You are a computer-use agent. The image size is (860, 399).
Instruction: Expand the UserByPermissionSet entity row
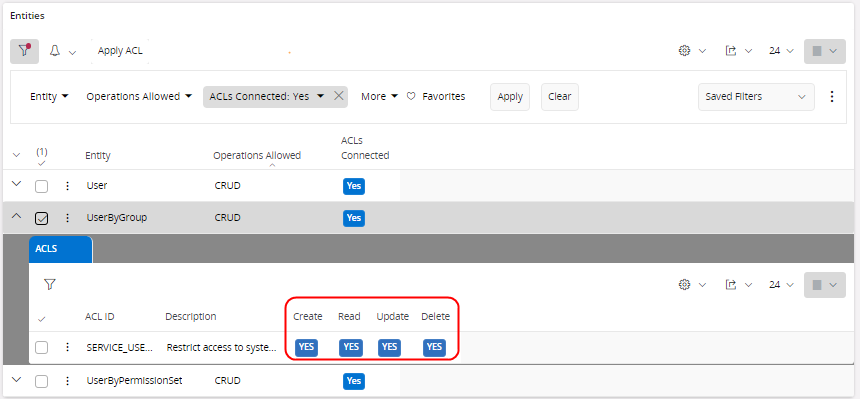point(16,379)
